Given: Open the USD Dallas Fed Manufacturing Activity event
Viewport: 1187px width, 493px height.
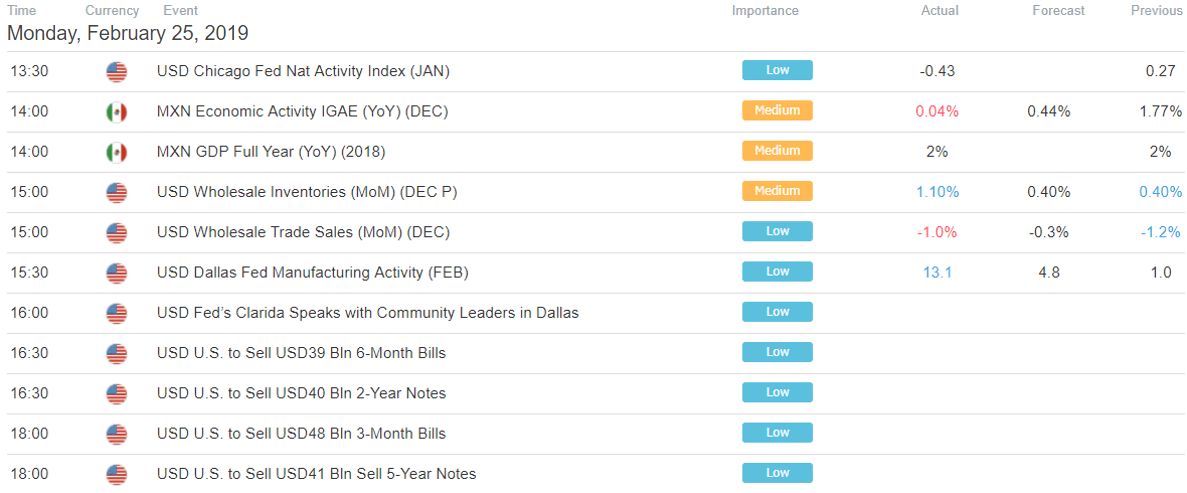Looking at the screenshot, I should [312, 273].
